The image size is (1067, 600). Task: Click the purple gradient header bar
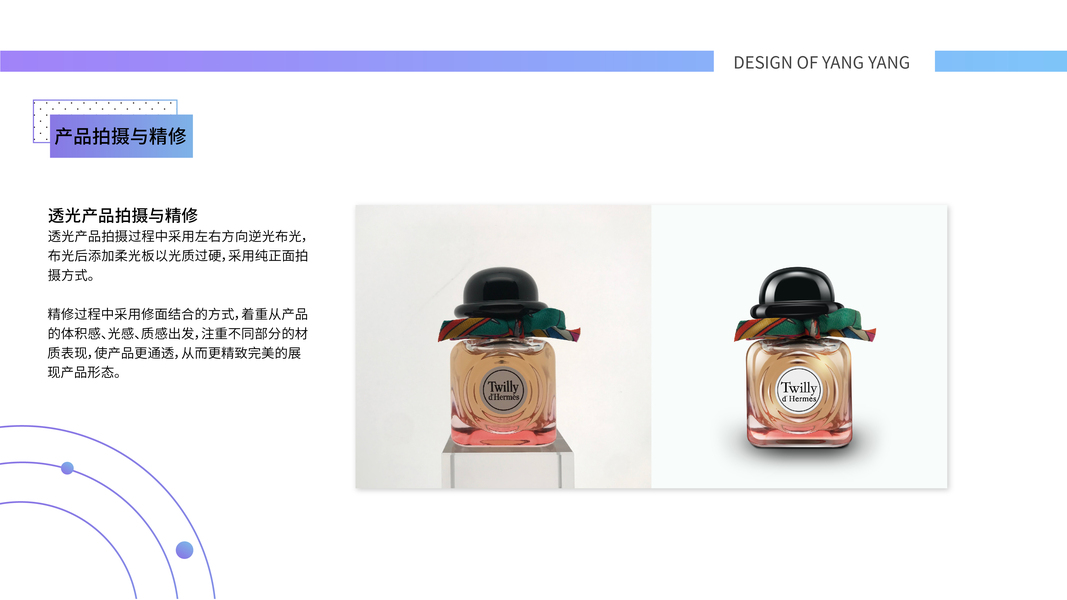357,61
